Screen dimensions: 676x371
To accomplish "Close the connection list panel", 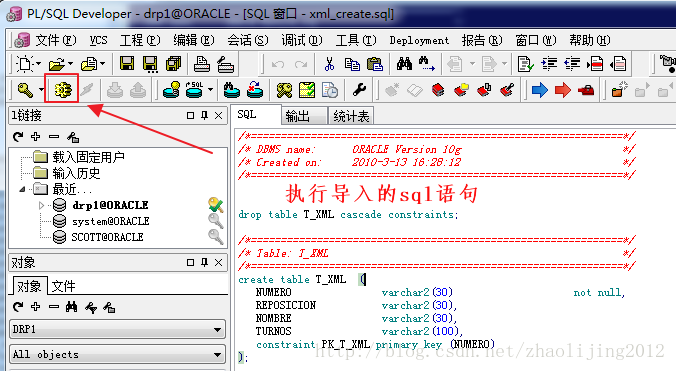I will tap(219, 115).
